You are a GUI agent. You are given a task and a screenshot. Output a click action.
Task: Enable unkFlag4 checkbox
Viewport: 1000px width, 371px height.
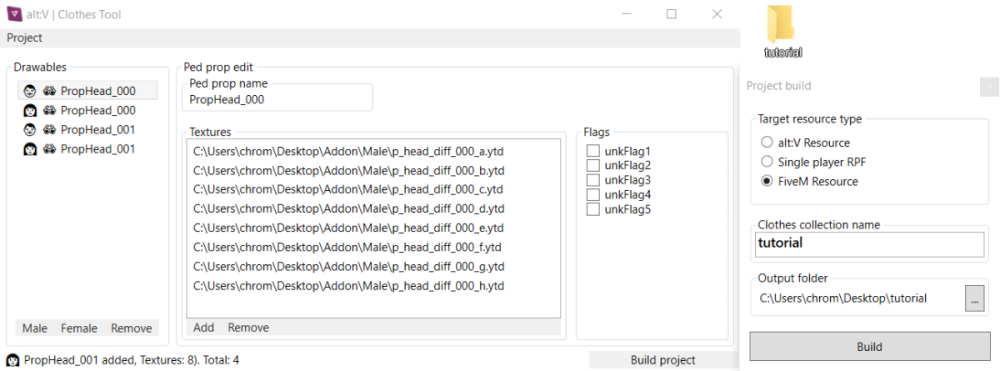[593, 194]
